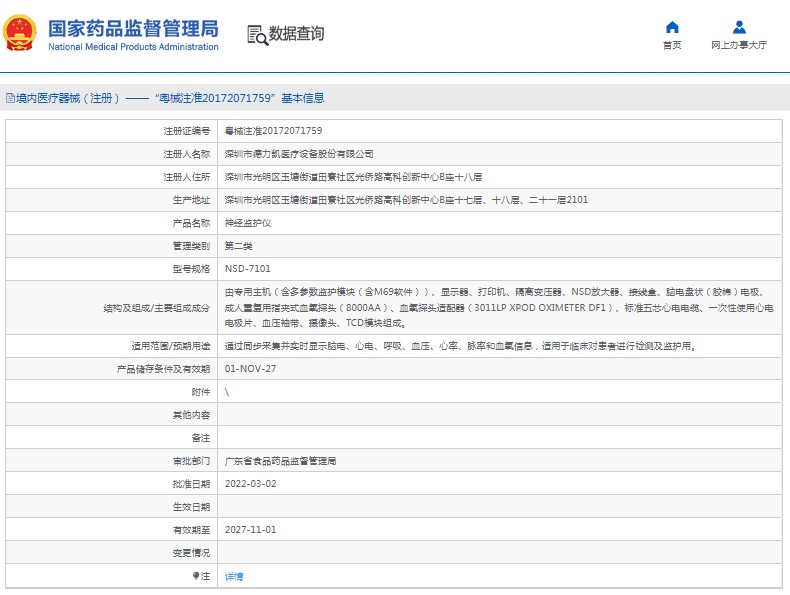Click the document icon before 境内医疗器械

tap(10, 98)
